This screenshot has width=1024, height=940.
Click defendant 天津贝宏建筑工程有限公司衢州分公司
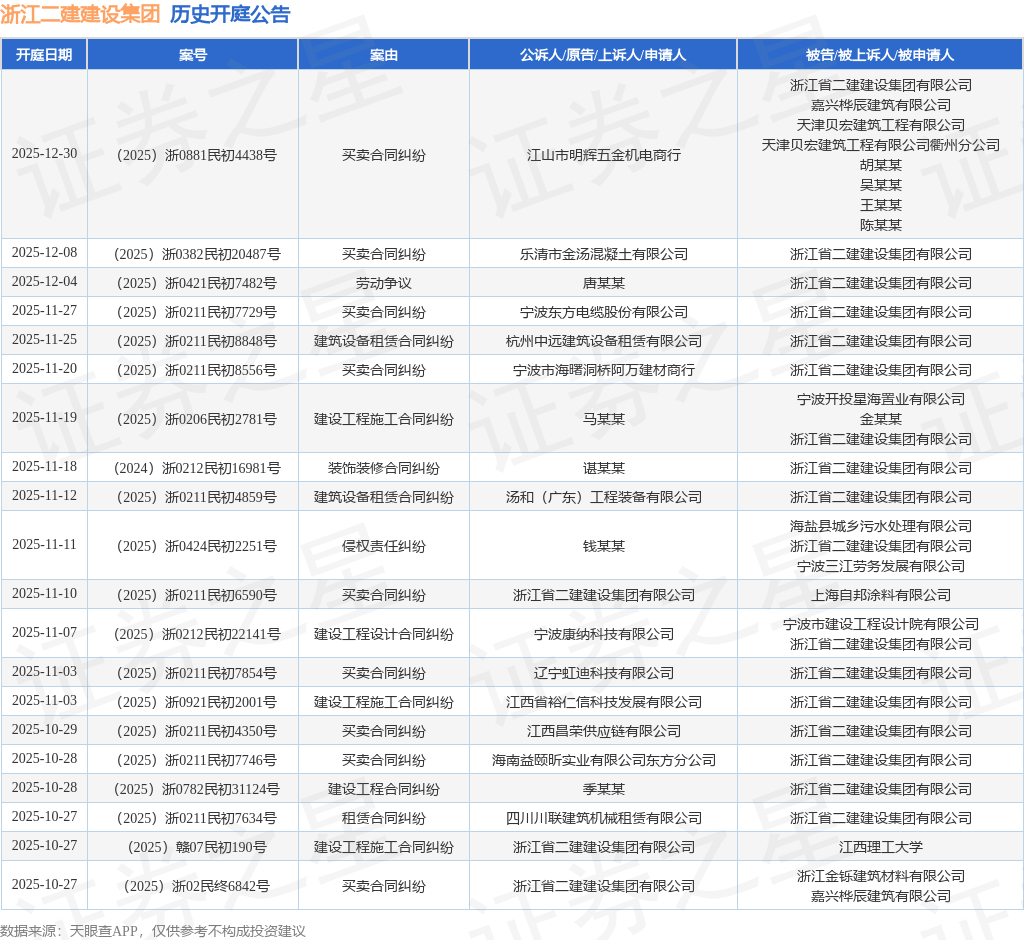click(x=880, y=145)
